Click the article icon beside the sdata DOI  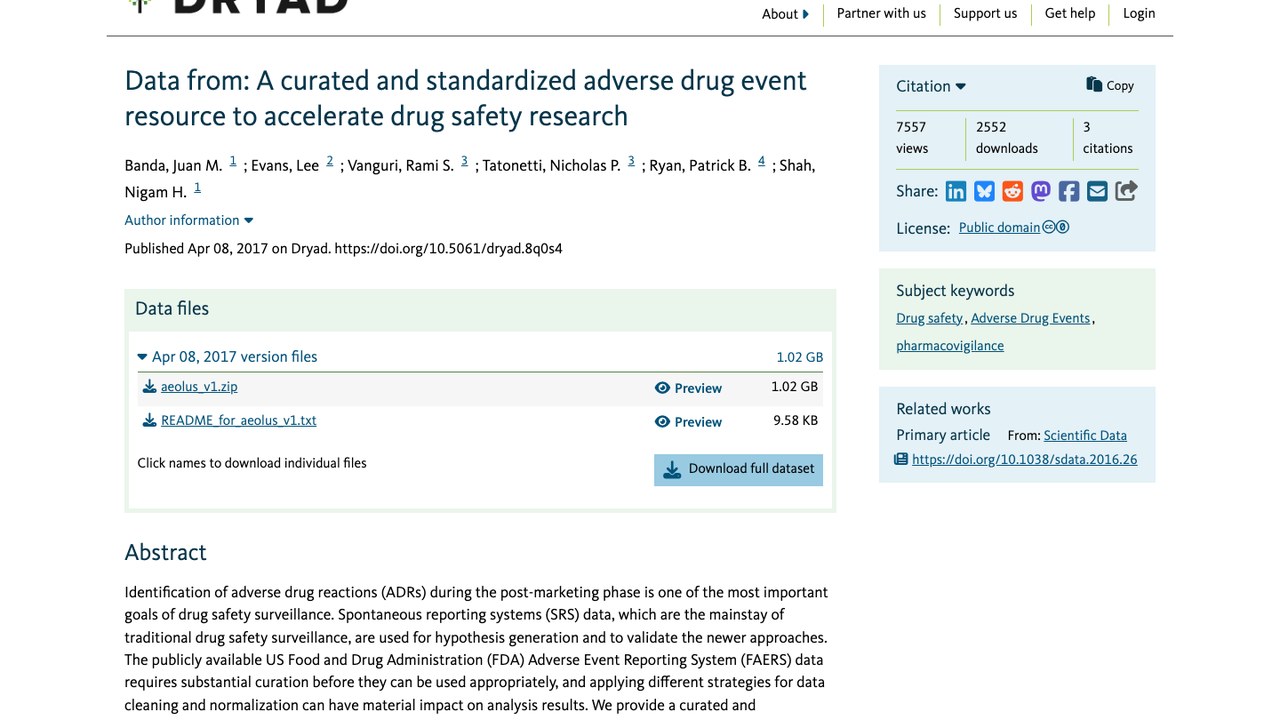tap(901, 460)
